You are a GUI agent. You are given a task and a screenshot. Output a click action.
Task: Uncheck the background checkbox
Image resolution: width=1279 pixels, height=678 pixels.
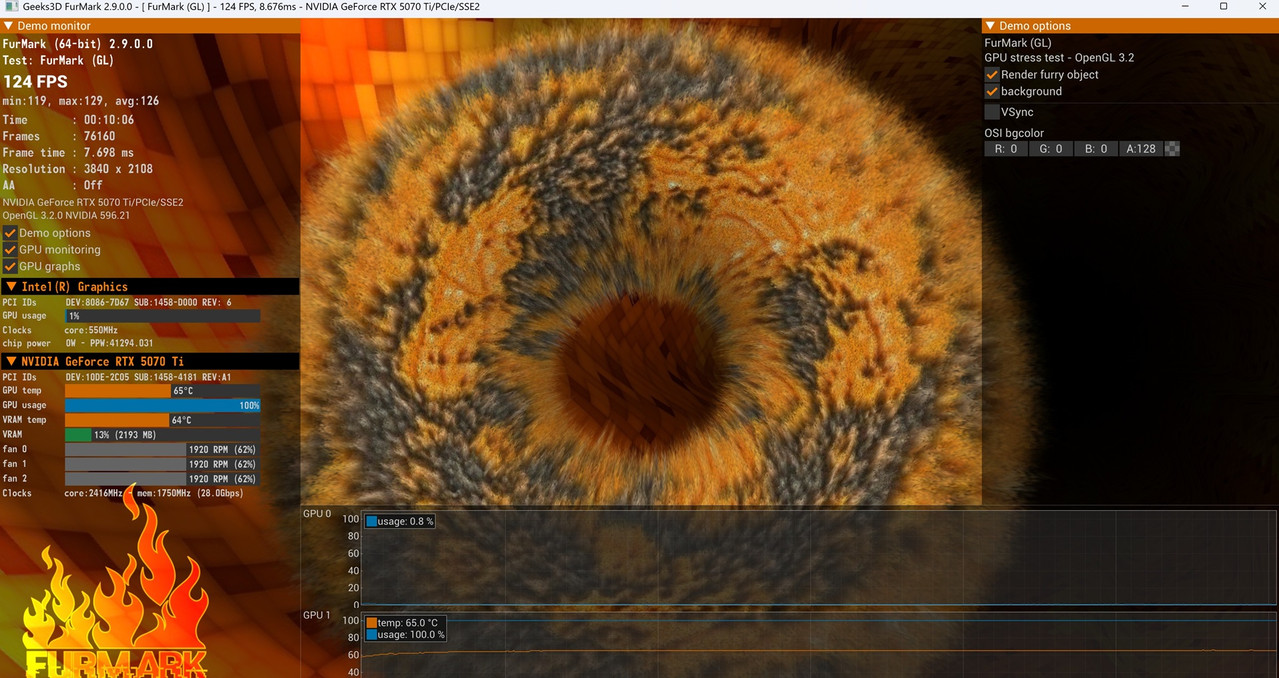992,91
